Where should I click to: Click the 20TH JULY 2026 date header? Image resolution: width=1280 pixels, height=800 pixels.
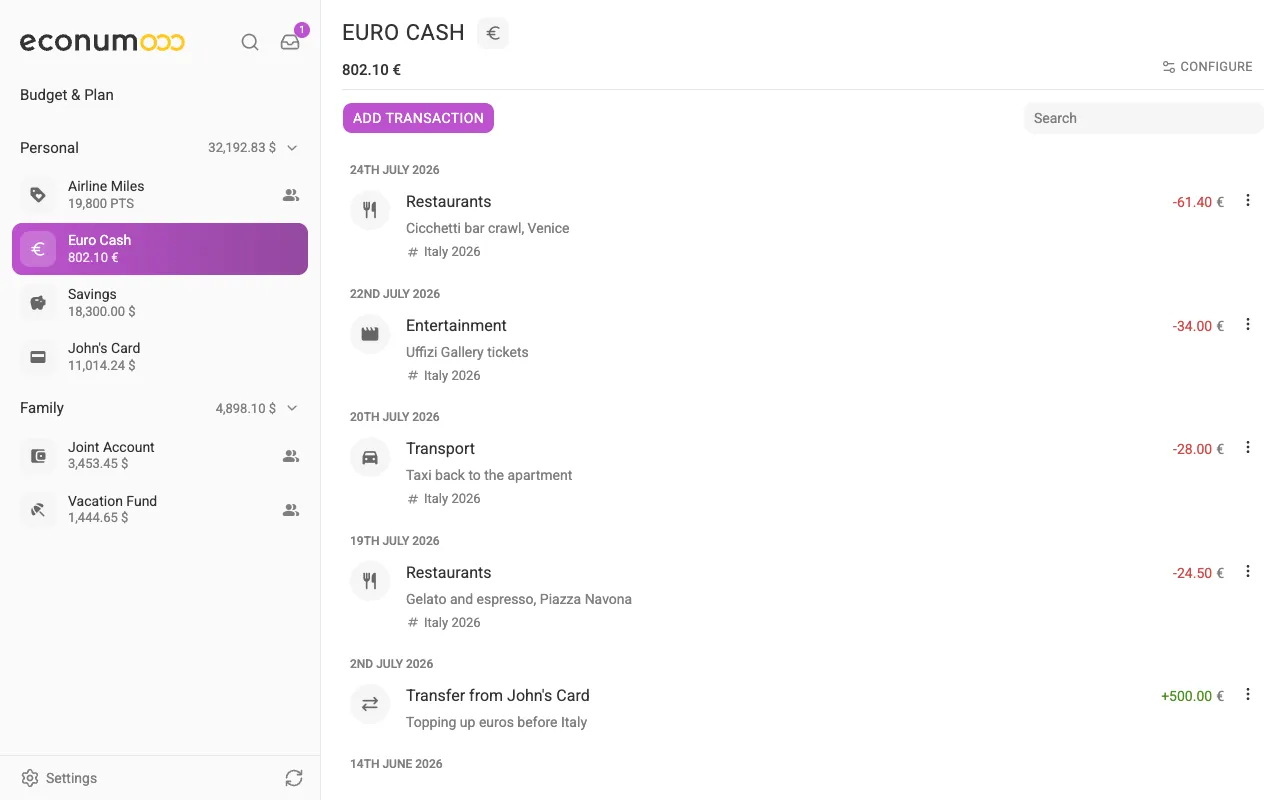click(395, 417)
